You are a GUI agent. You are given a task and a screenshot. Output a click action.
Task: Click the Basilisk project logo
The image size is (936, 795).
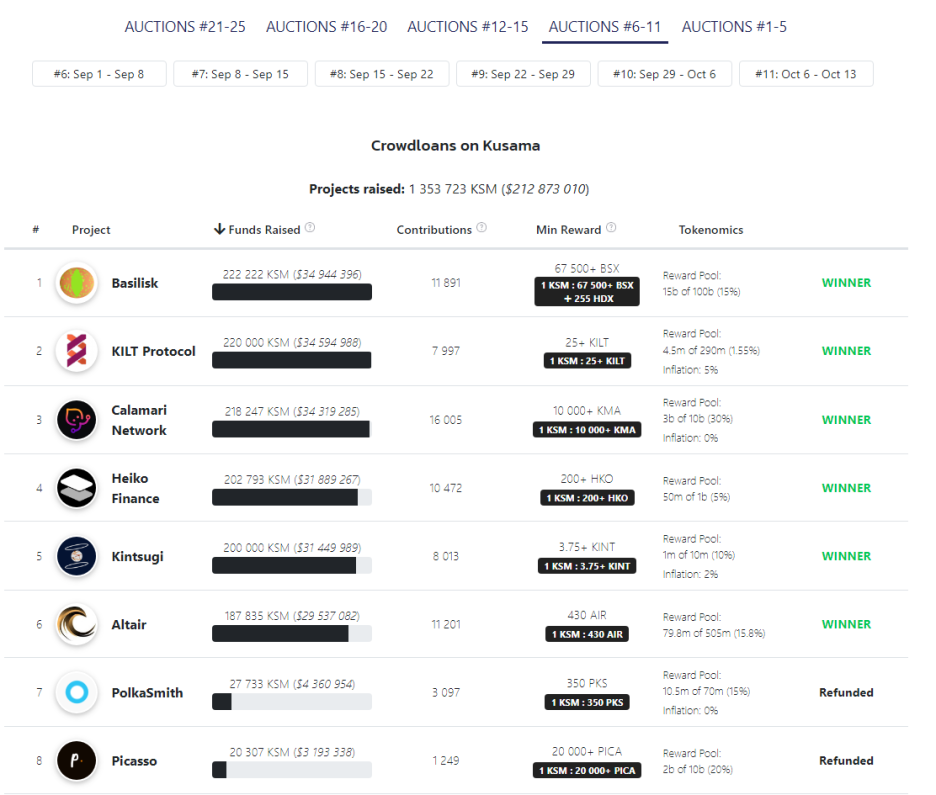click(76, 283)
